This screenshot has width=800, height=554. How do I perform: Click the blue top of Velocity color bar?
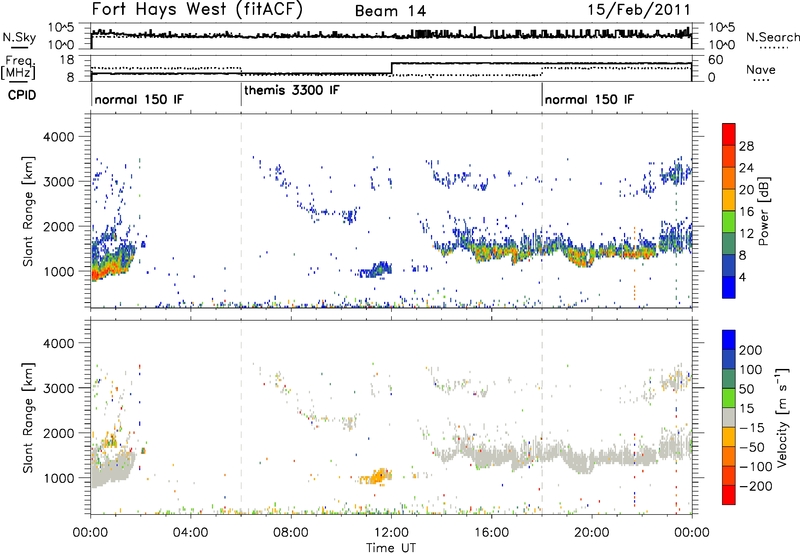pyautogui.click(x=729, y=339)
